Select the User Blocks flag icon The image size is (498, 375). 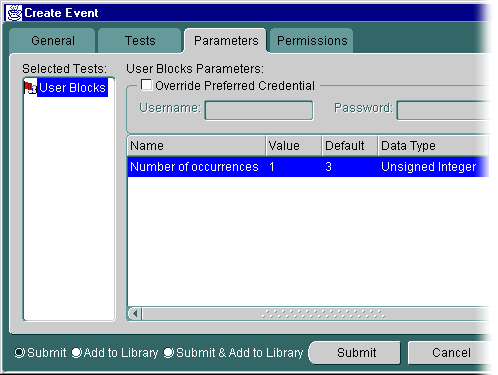(30, 88)
